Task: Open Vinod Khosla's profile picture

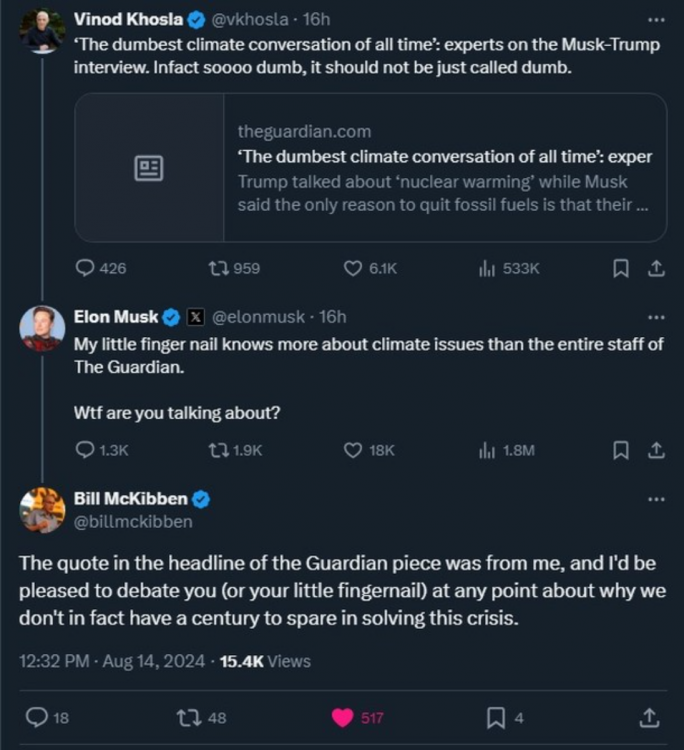Action: [42, 31]
